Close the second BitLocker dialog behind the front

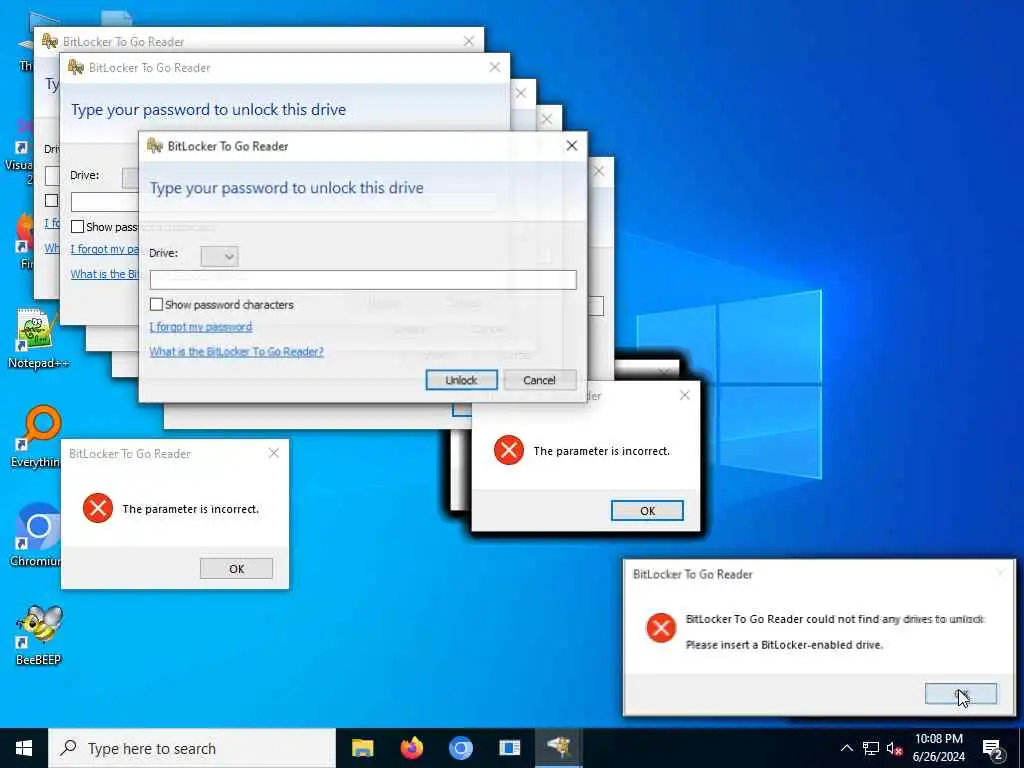(x=494, y=67)
